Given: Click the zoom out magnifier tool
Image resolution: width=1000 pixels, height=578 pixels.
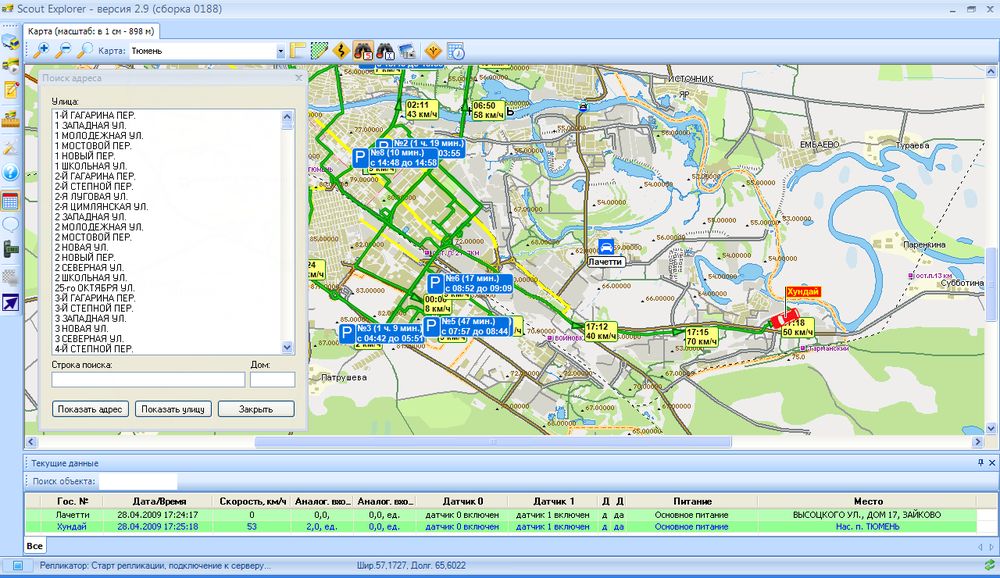Looking at the screenshot, I should 62,50.
